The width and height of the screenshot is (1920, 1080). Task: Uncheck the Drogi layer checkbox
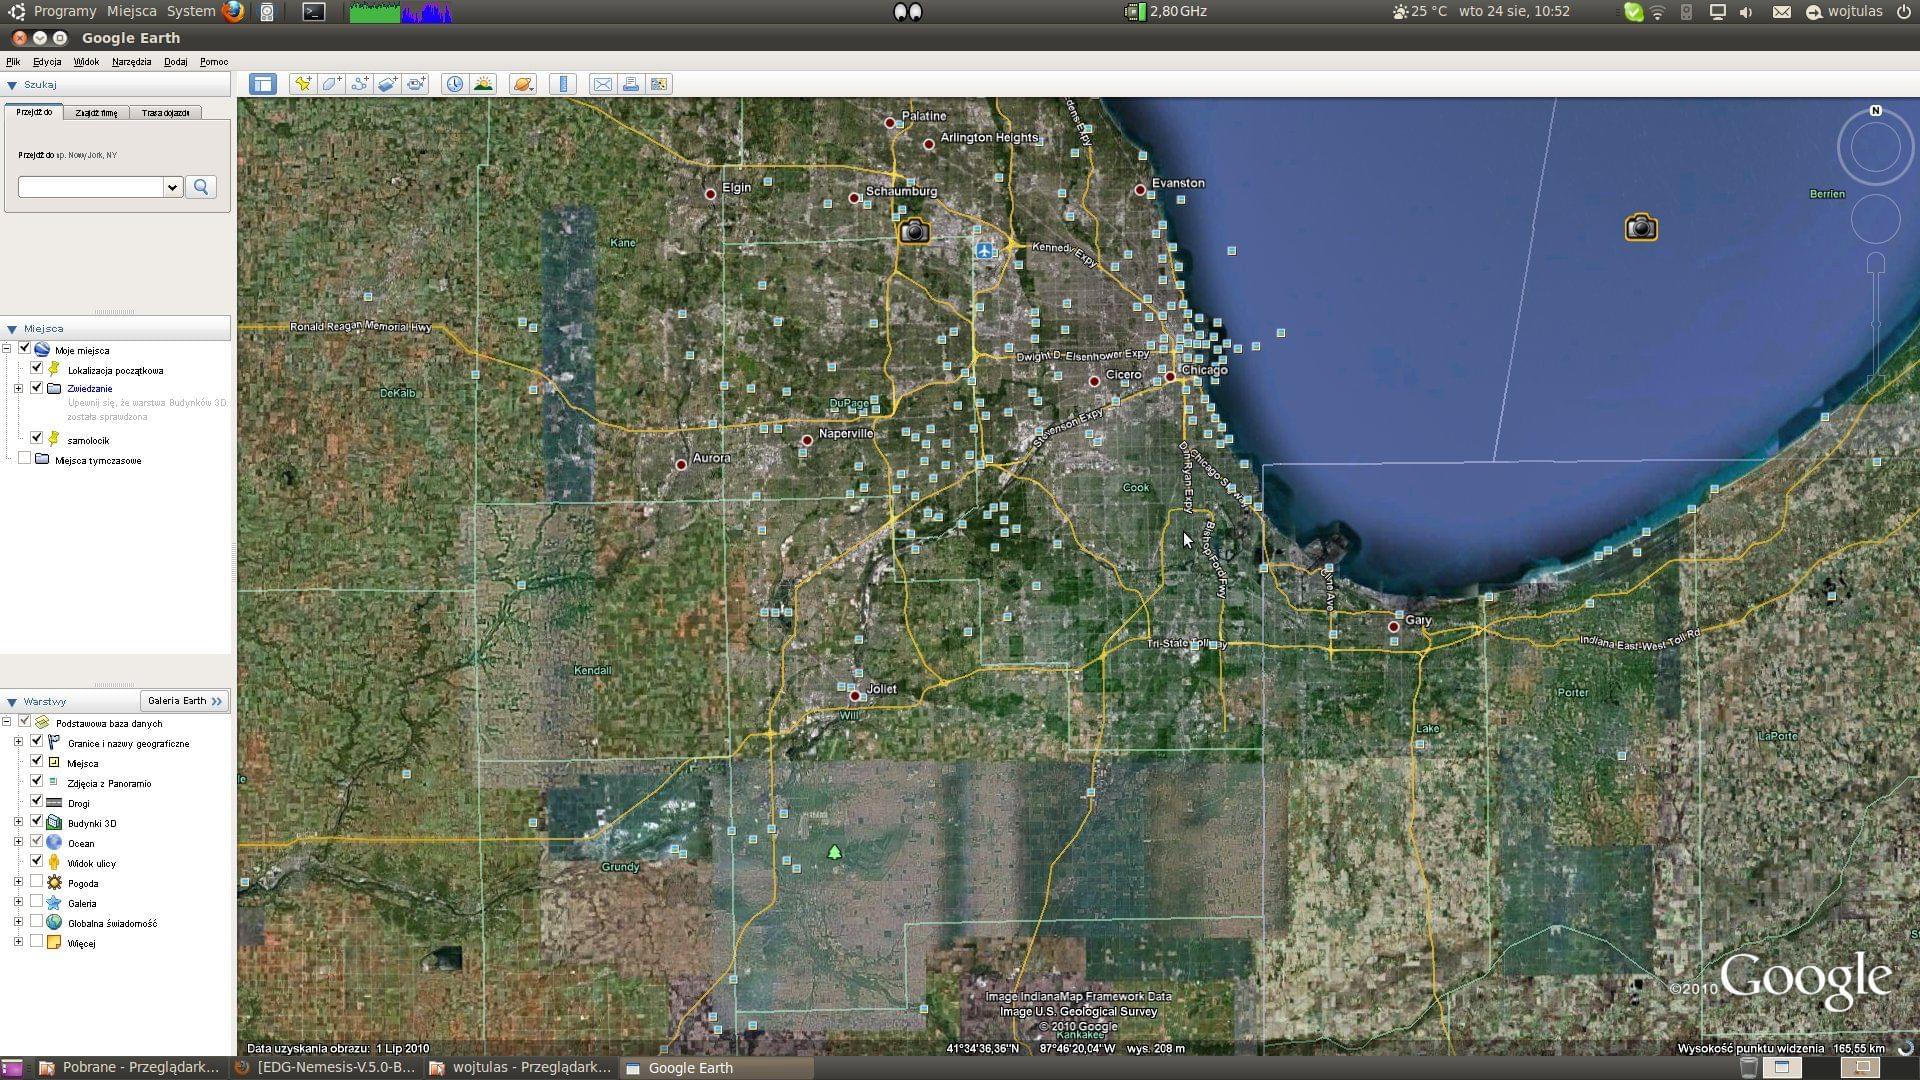pyautogui.click(x=37, y=802)
